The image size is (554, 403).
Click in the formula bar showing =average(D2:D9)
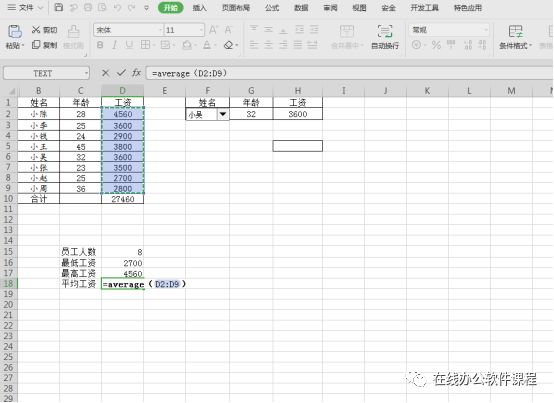pyautogui.click(x=349, y=73)
